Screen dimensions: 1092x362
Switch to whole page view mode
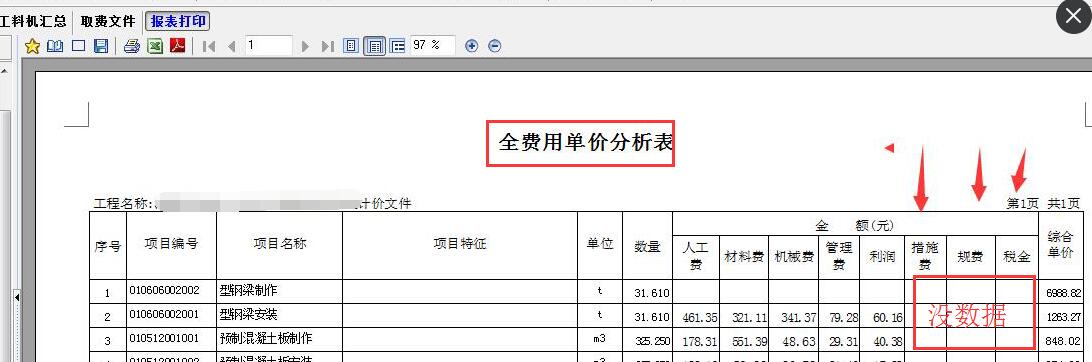tap(352, 46)
